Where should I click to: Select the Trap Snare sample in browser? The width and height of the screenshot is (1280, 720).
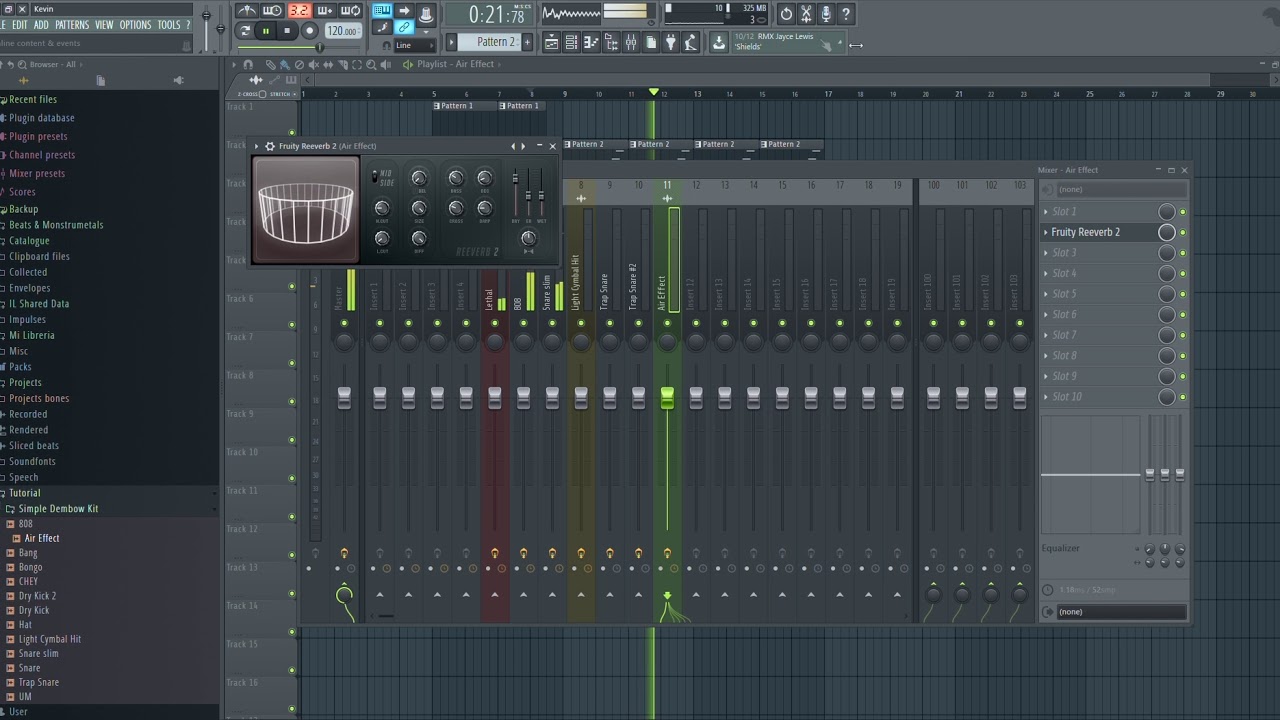pyautogui.click(x=39, y=682)
